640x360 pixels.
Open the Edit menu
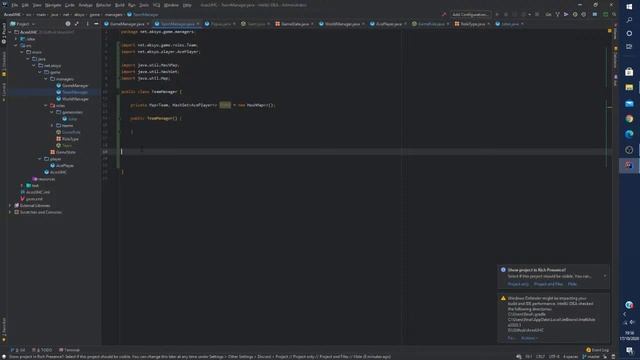click(x=25, y=5)
